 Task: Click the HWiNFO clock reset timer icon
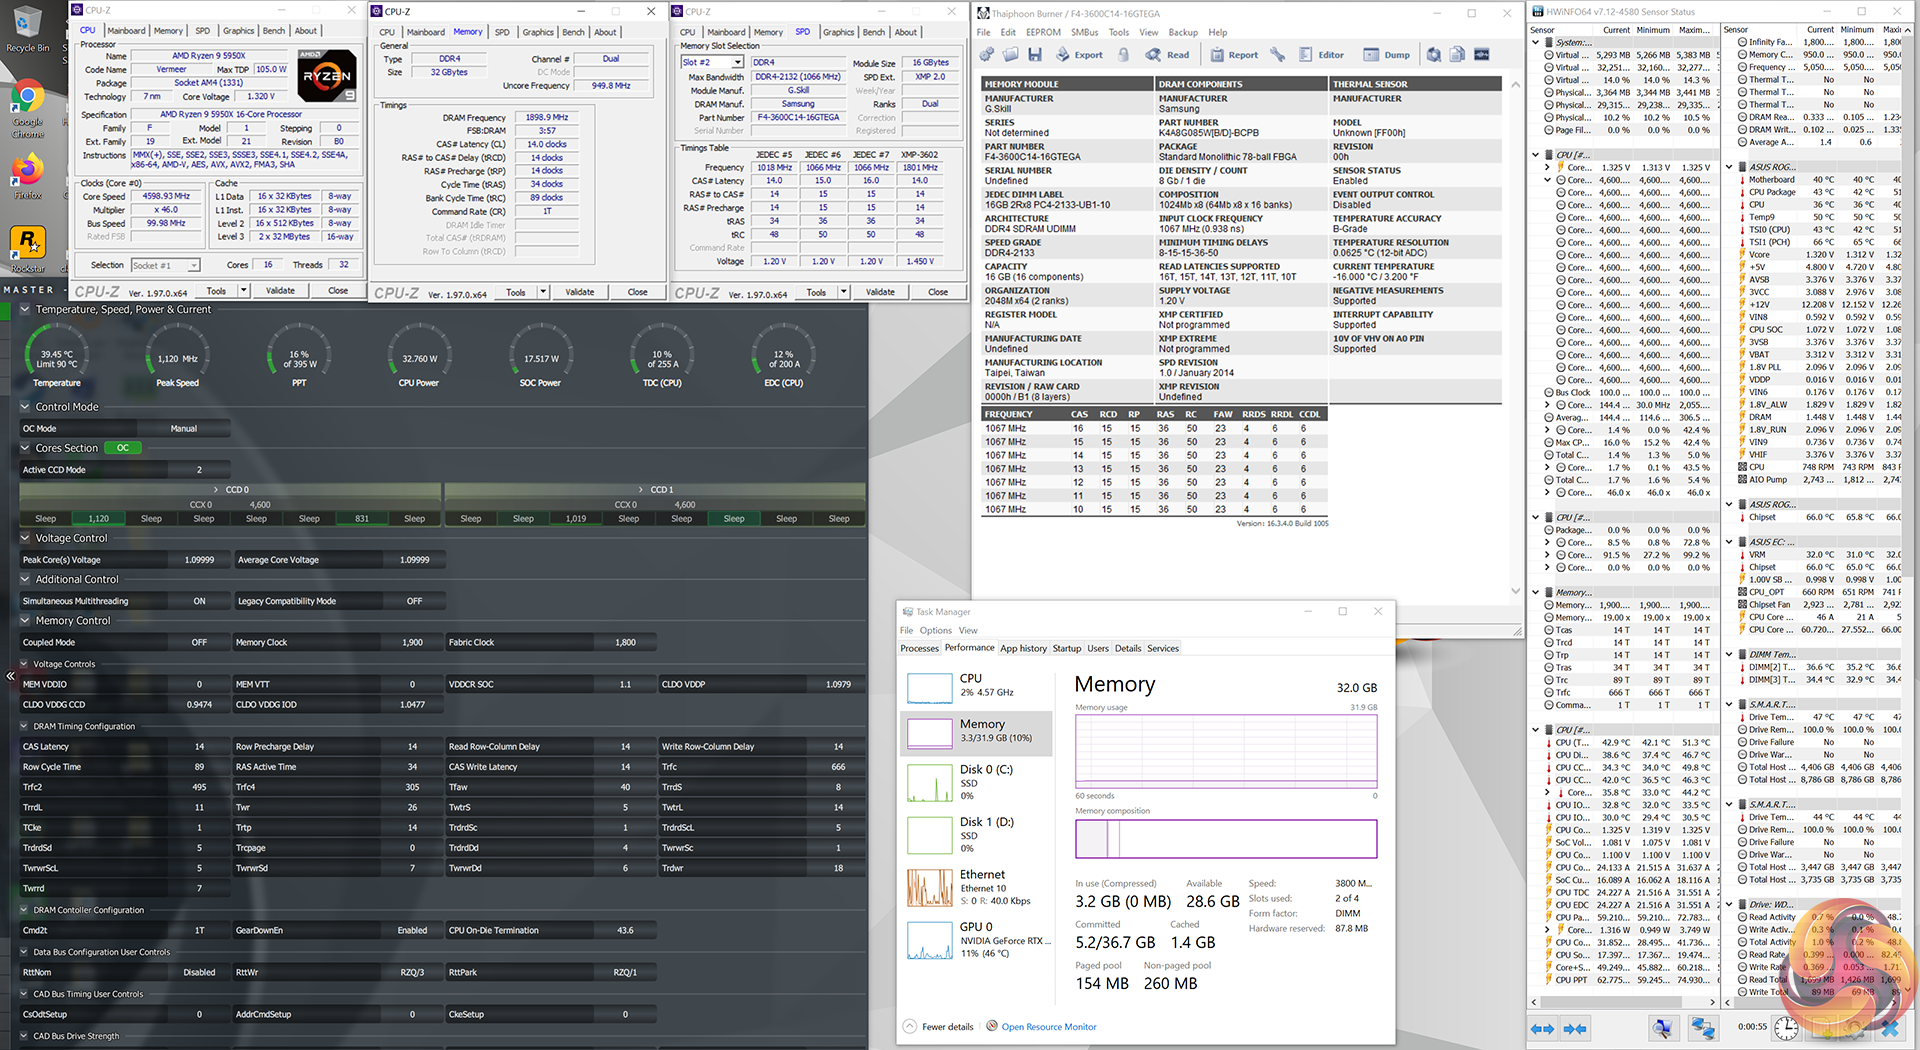coord(1786,1028)
